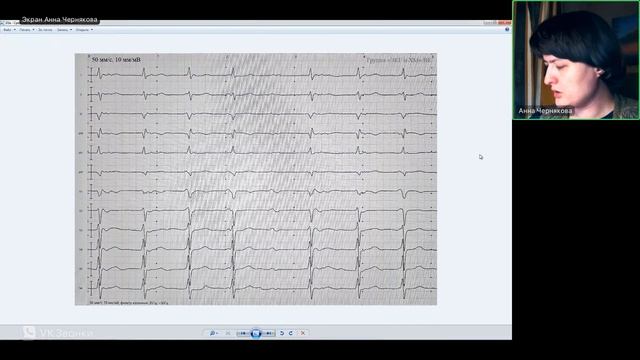The image size is (640, 360).
Task: Delete the image with red X
Action: 303,333
